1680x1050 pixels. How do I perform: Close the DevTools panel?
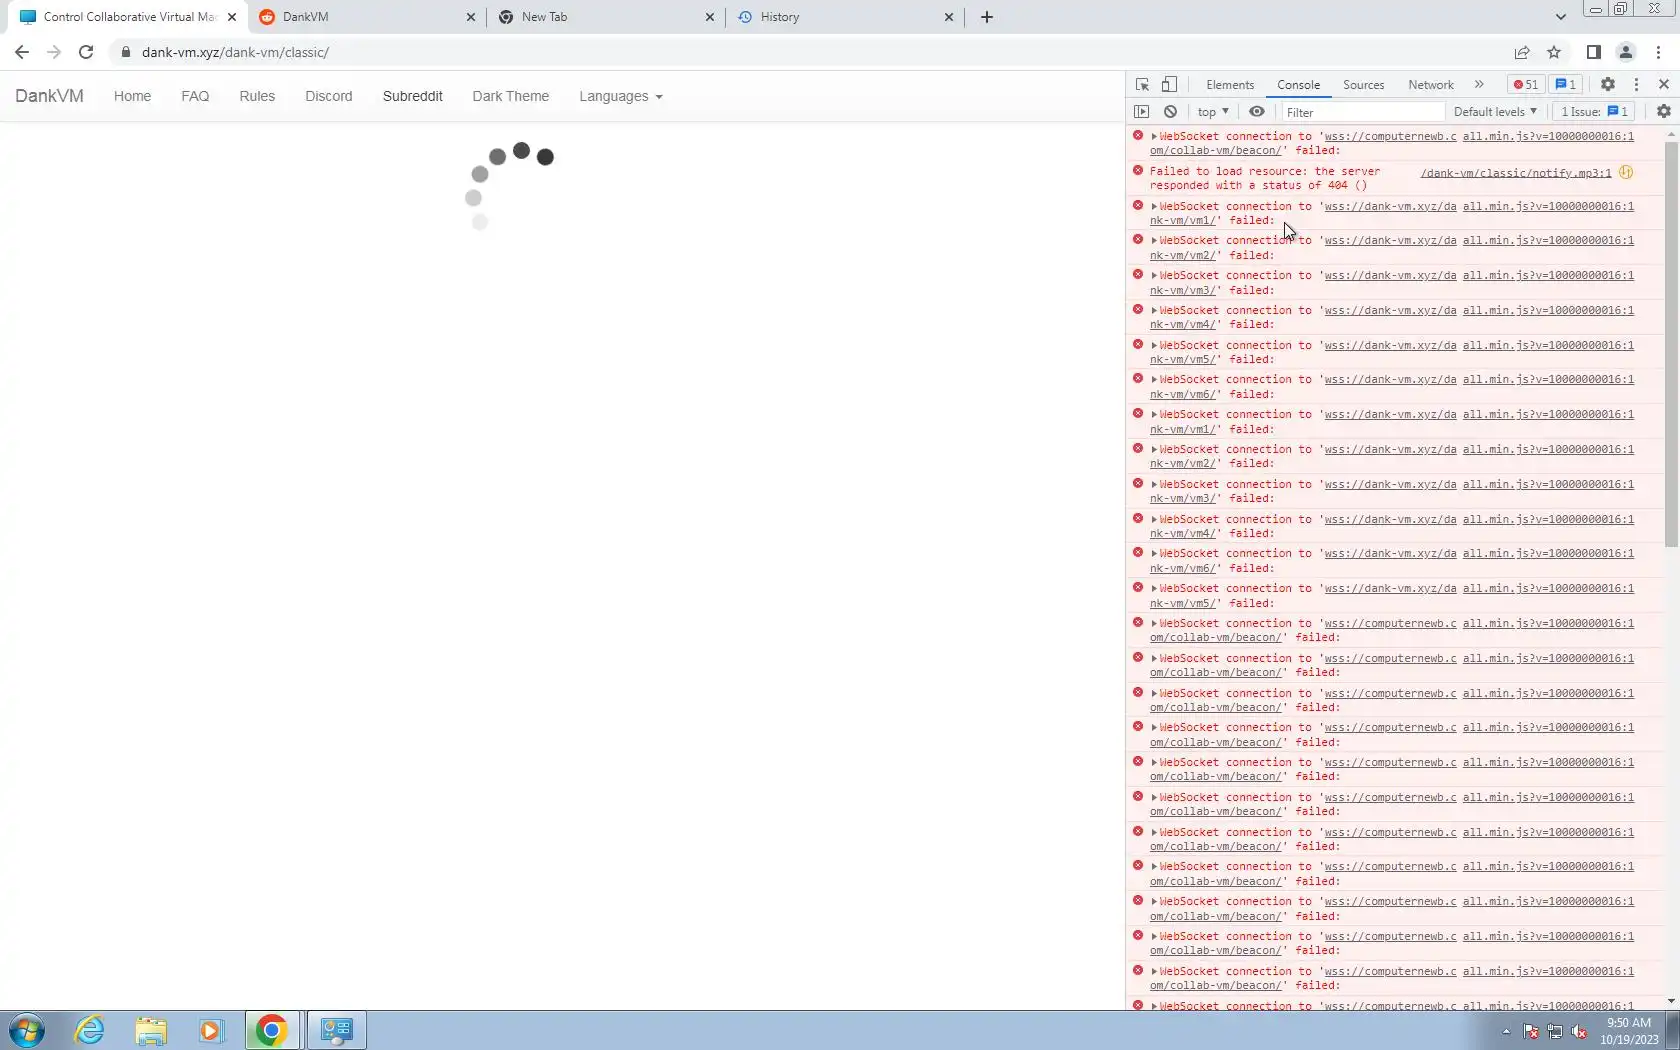click(1664, 85)
